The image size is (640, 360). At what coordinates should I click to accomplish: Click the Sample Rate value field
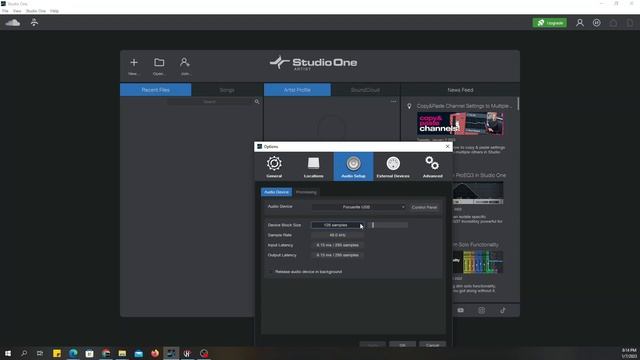click(x=337, y=235)
